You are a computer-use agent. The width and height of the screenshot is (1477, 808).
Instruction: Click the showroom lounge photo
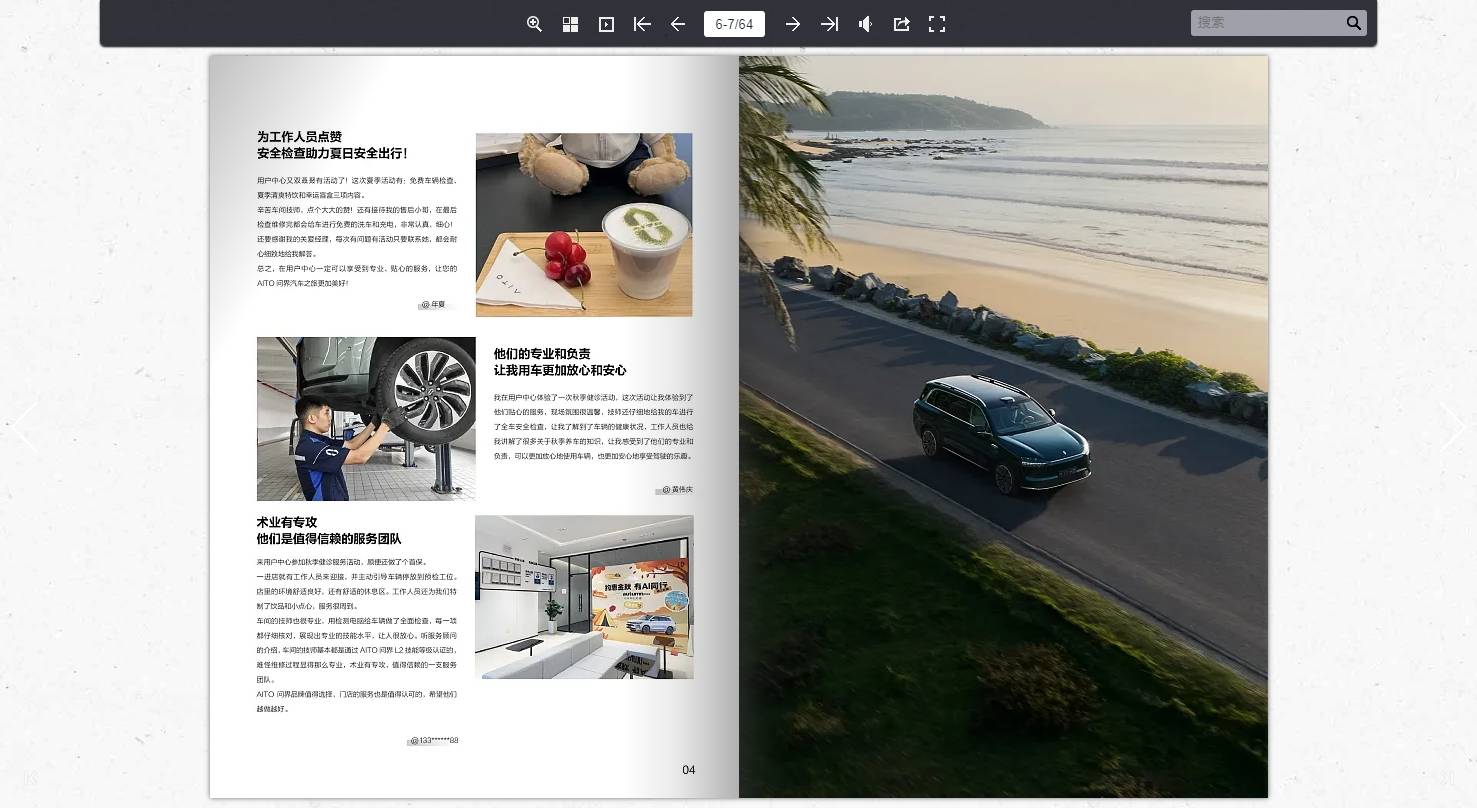[x=584, y=597]
